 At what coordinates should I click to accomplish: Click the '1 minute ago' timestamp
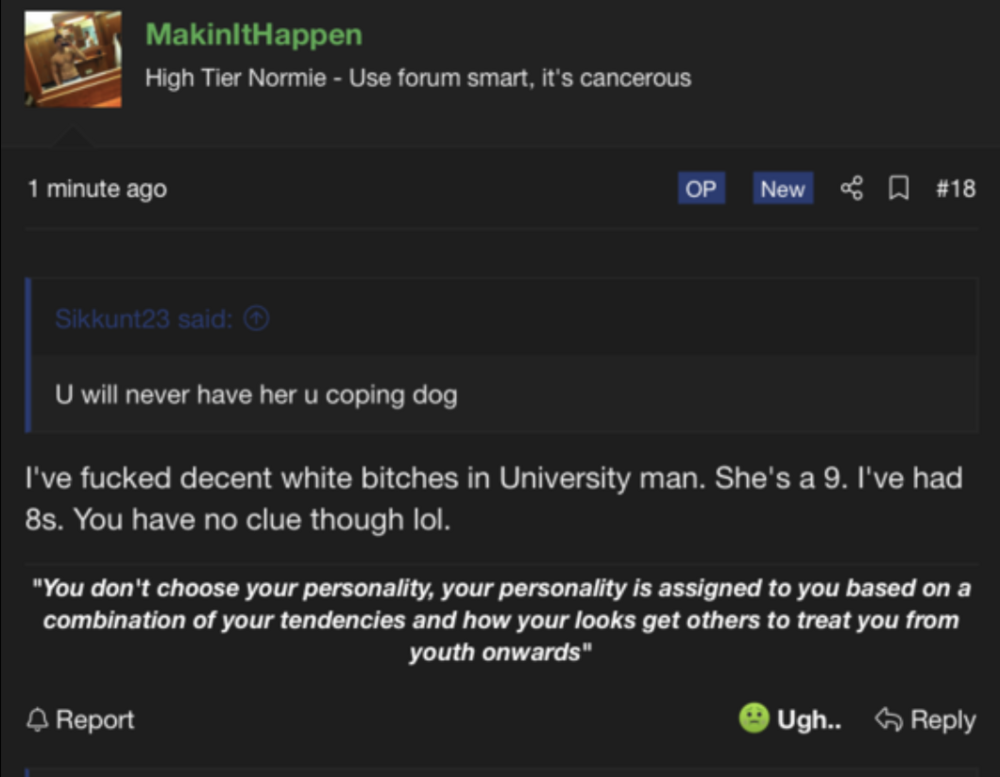pyautogui.click(x=97, y=189)
